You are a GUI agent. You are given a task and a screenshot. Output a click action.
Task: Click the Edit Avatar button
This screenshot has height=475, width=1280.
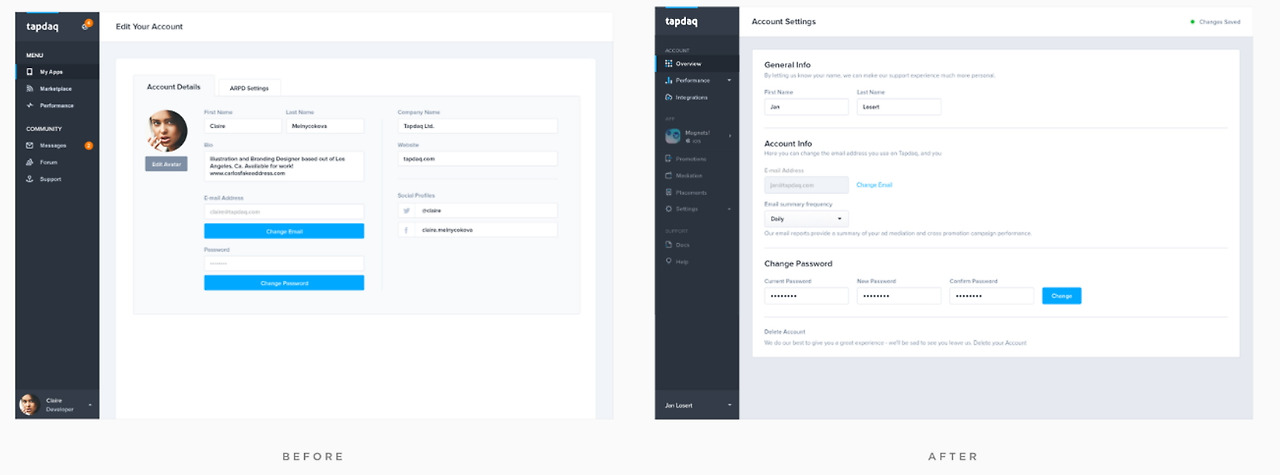point(166,164)
